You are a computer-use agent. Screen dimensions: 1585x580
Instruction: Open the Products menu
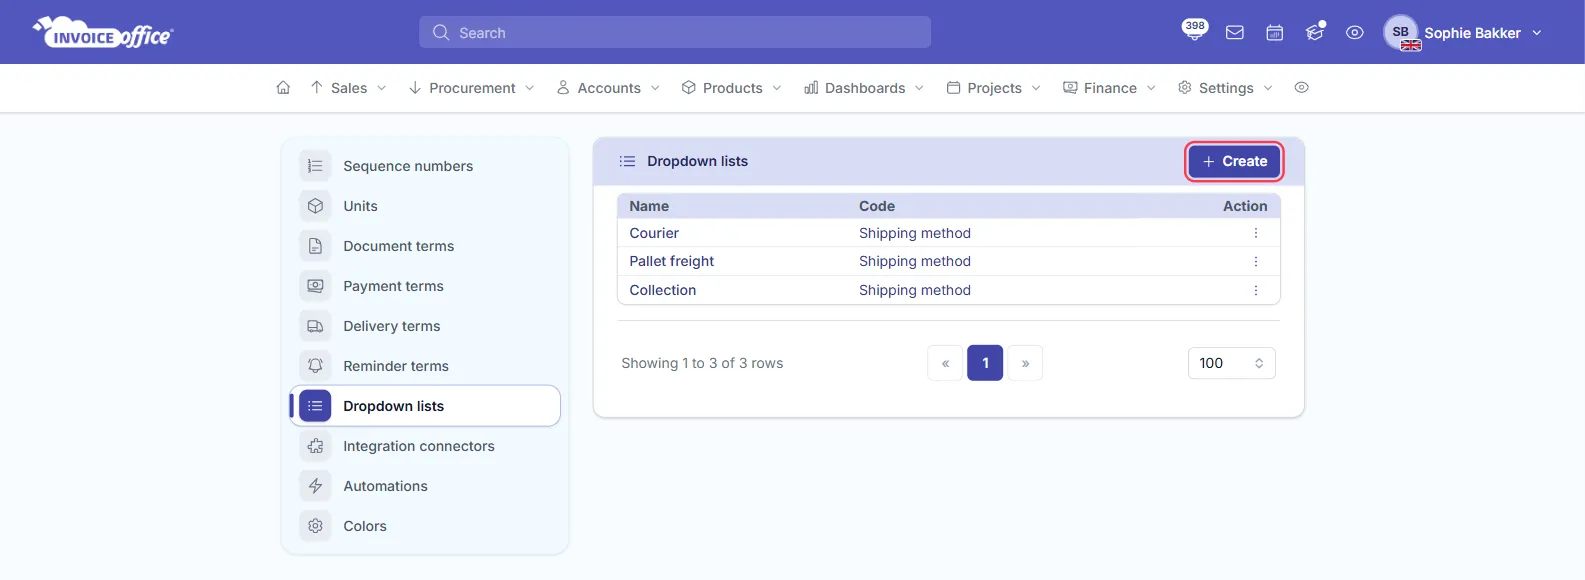point(732,88)
